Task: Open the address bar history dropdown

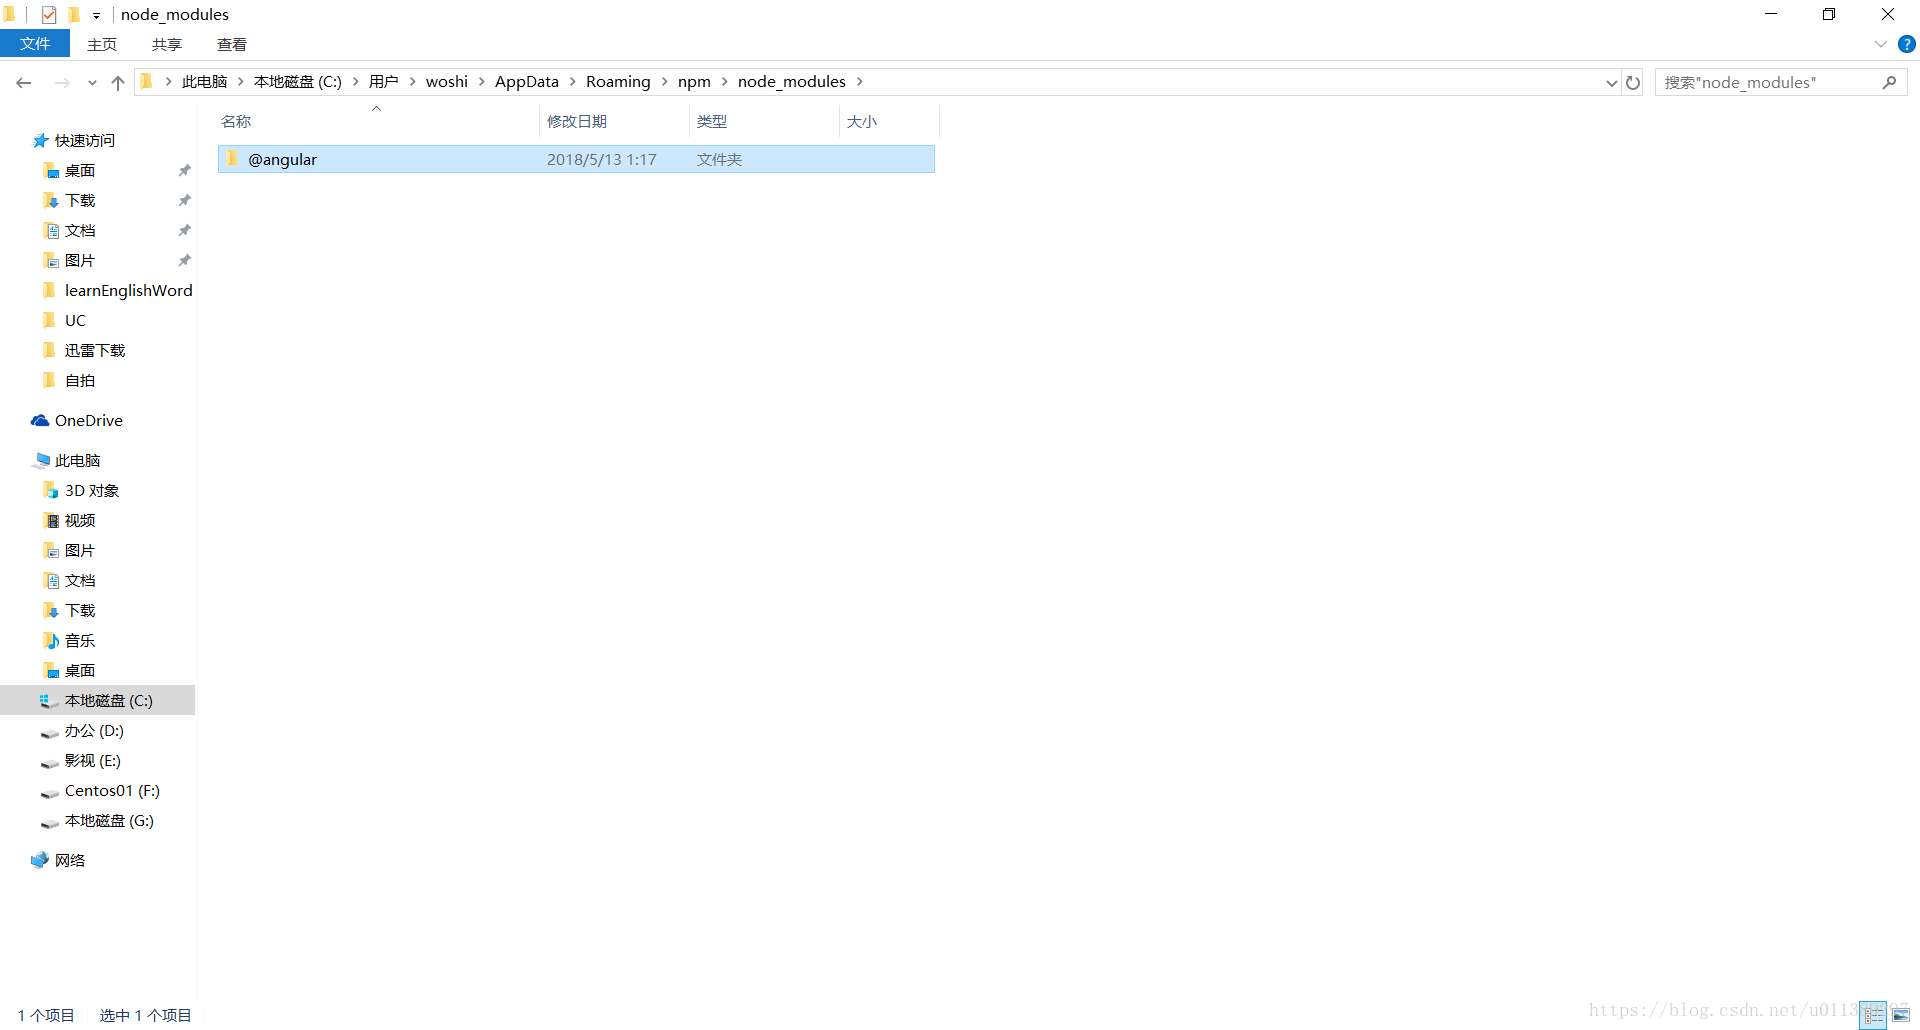Action: (1611, 83)
